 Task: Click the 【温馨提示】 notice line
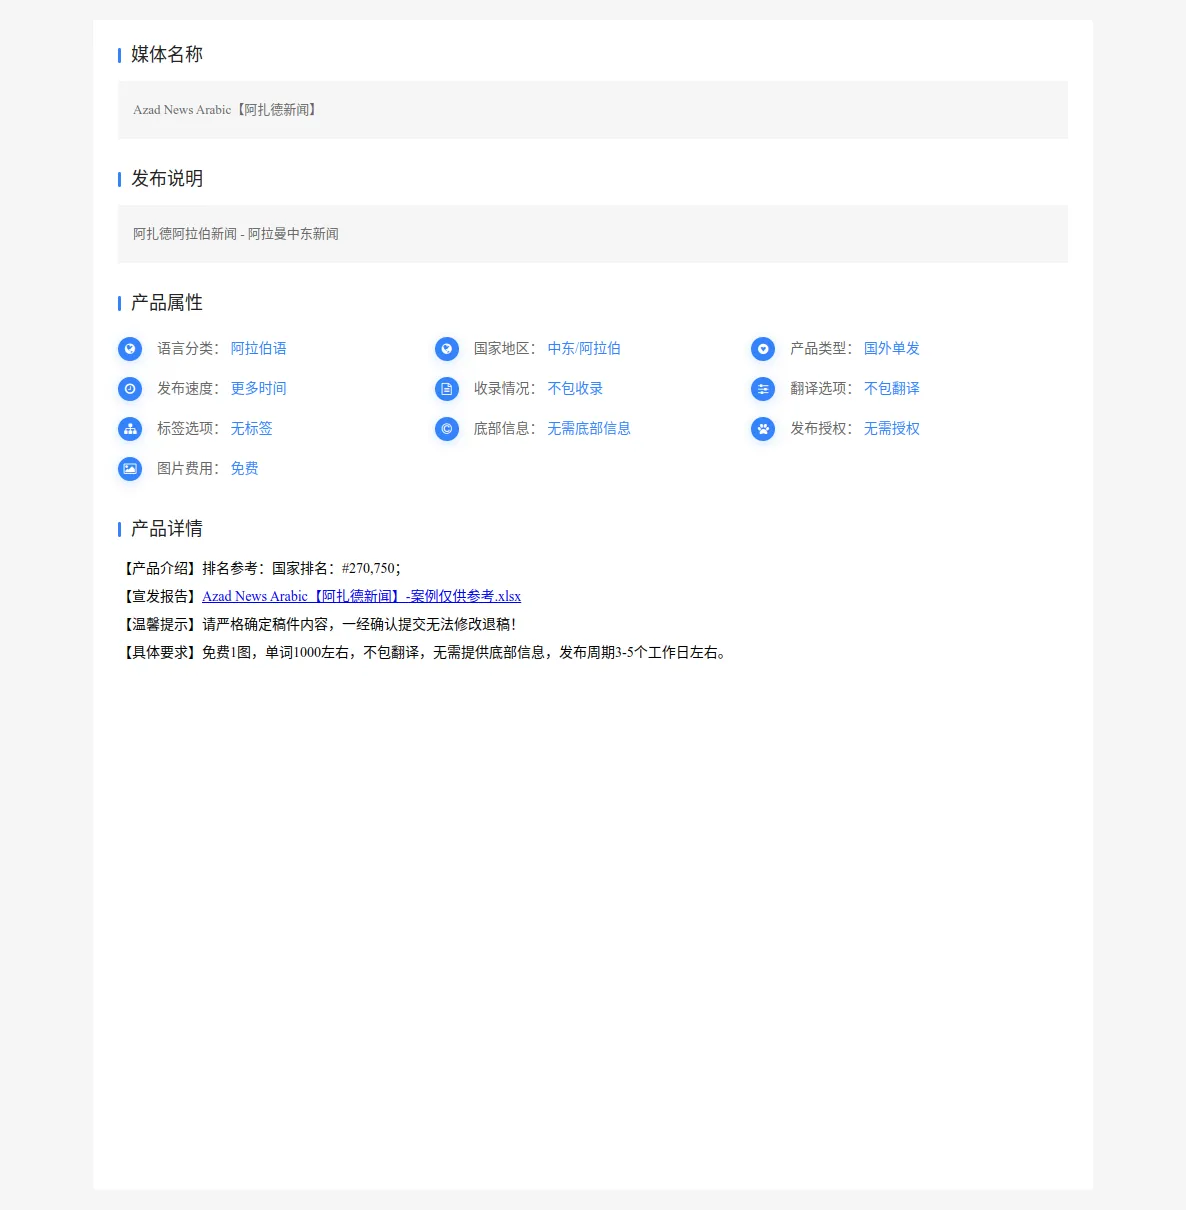point(318,624)
